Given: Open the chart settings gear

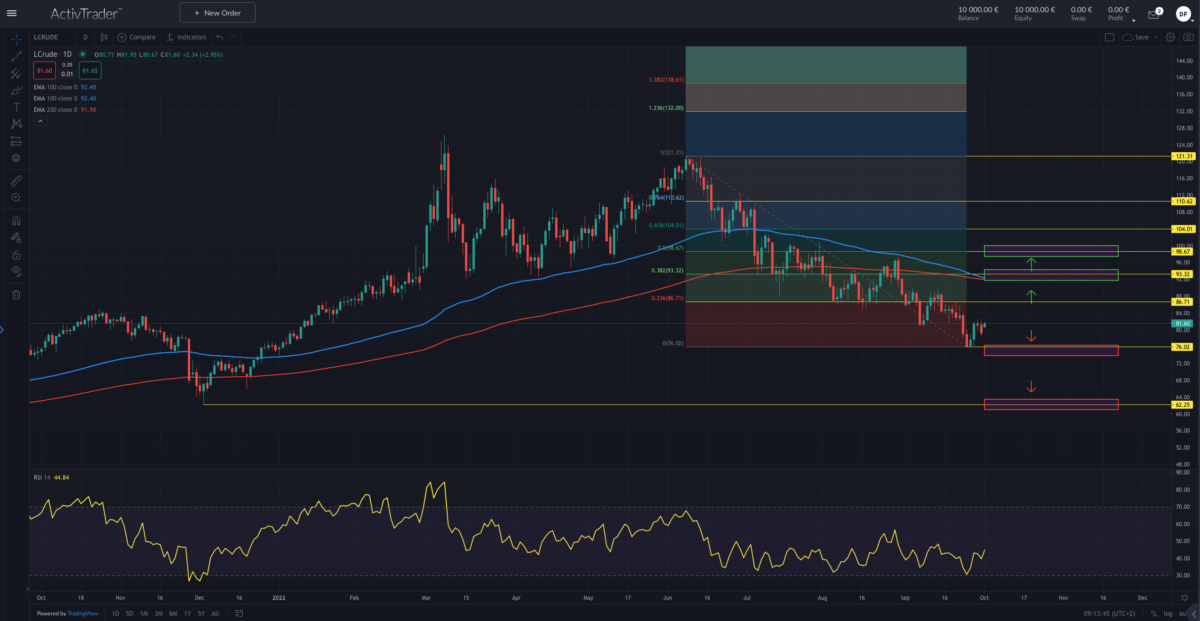Looking at the screenshot, I should 1170,37.
